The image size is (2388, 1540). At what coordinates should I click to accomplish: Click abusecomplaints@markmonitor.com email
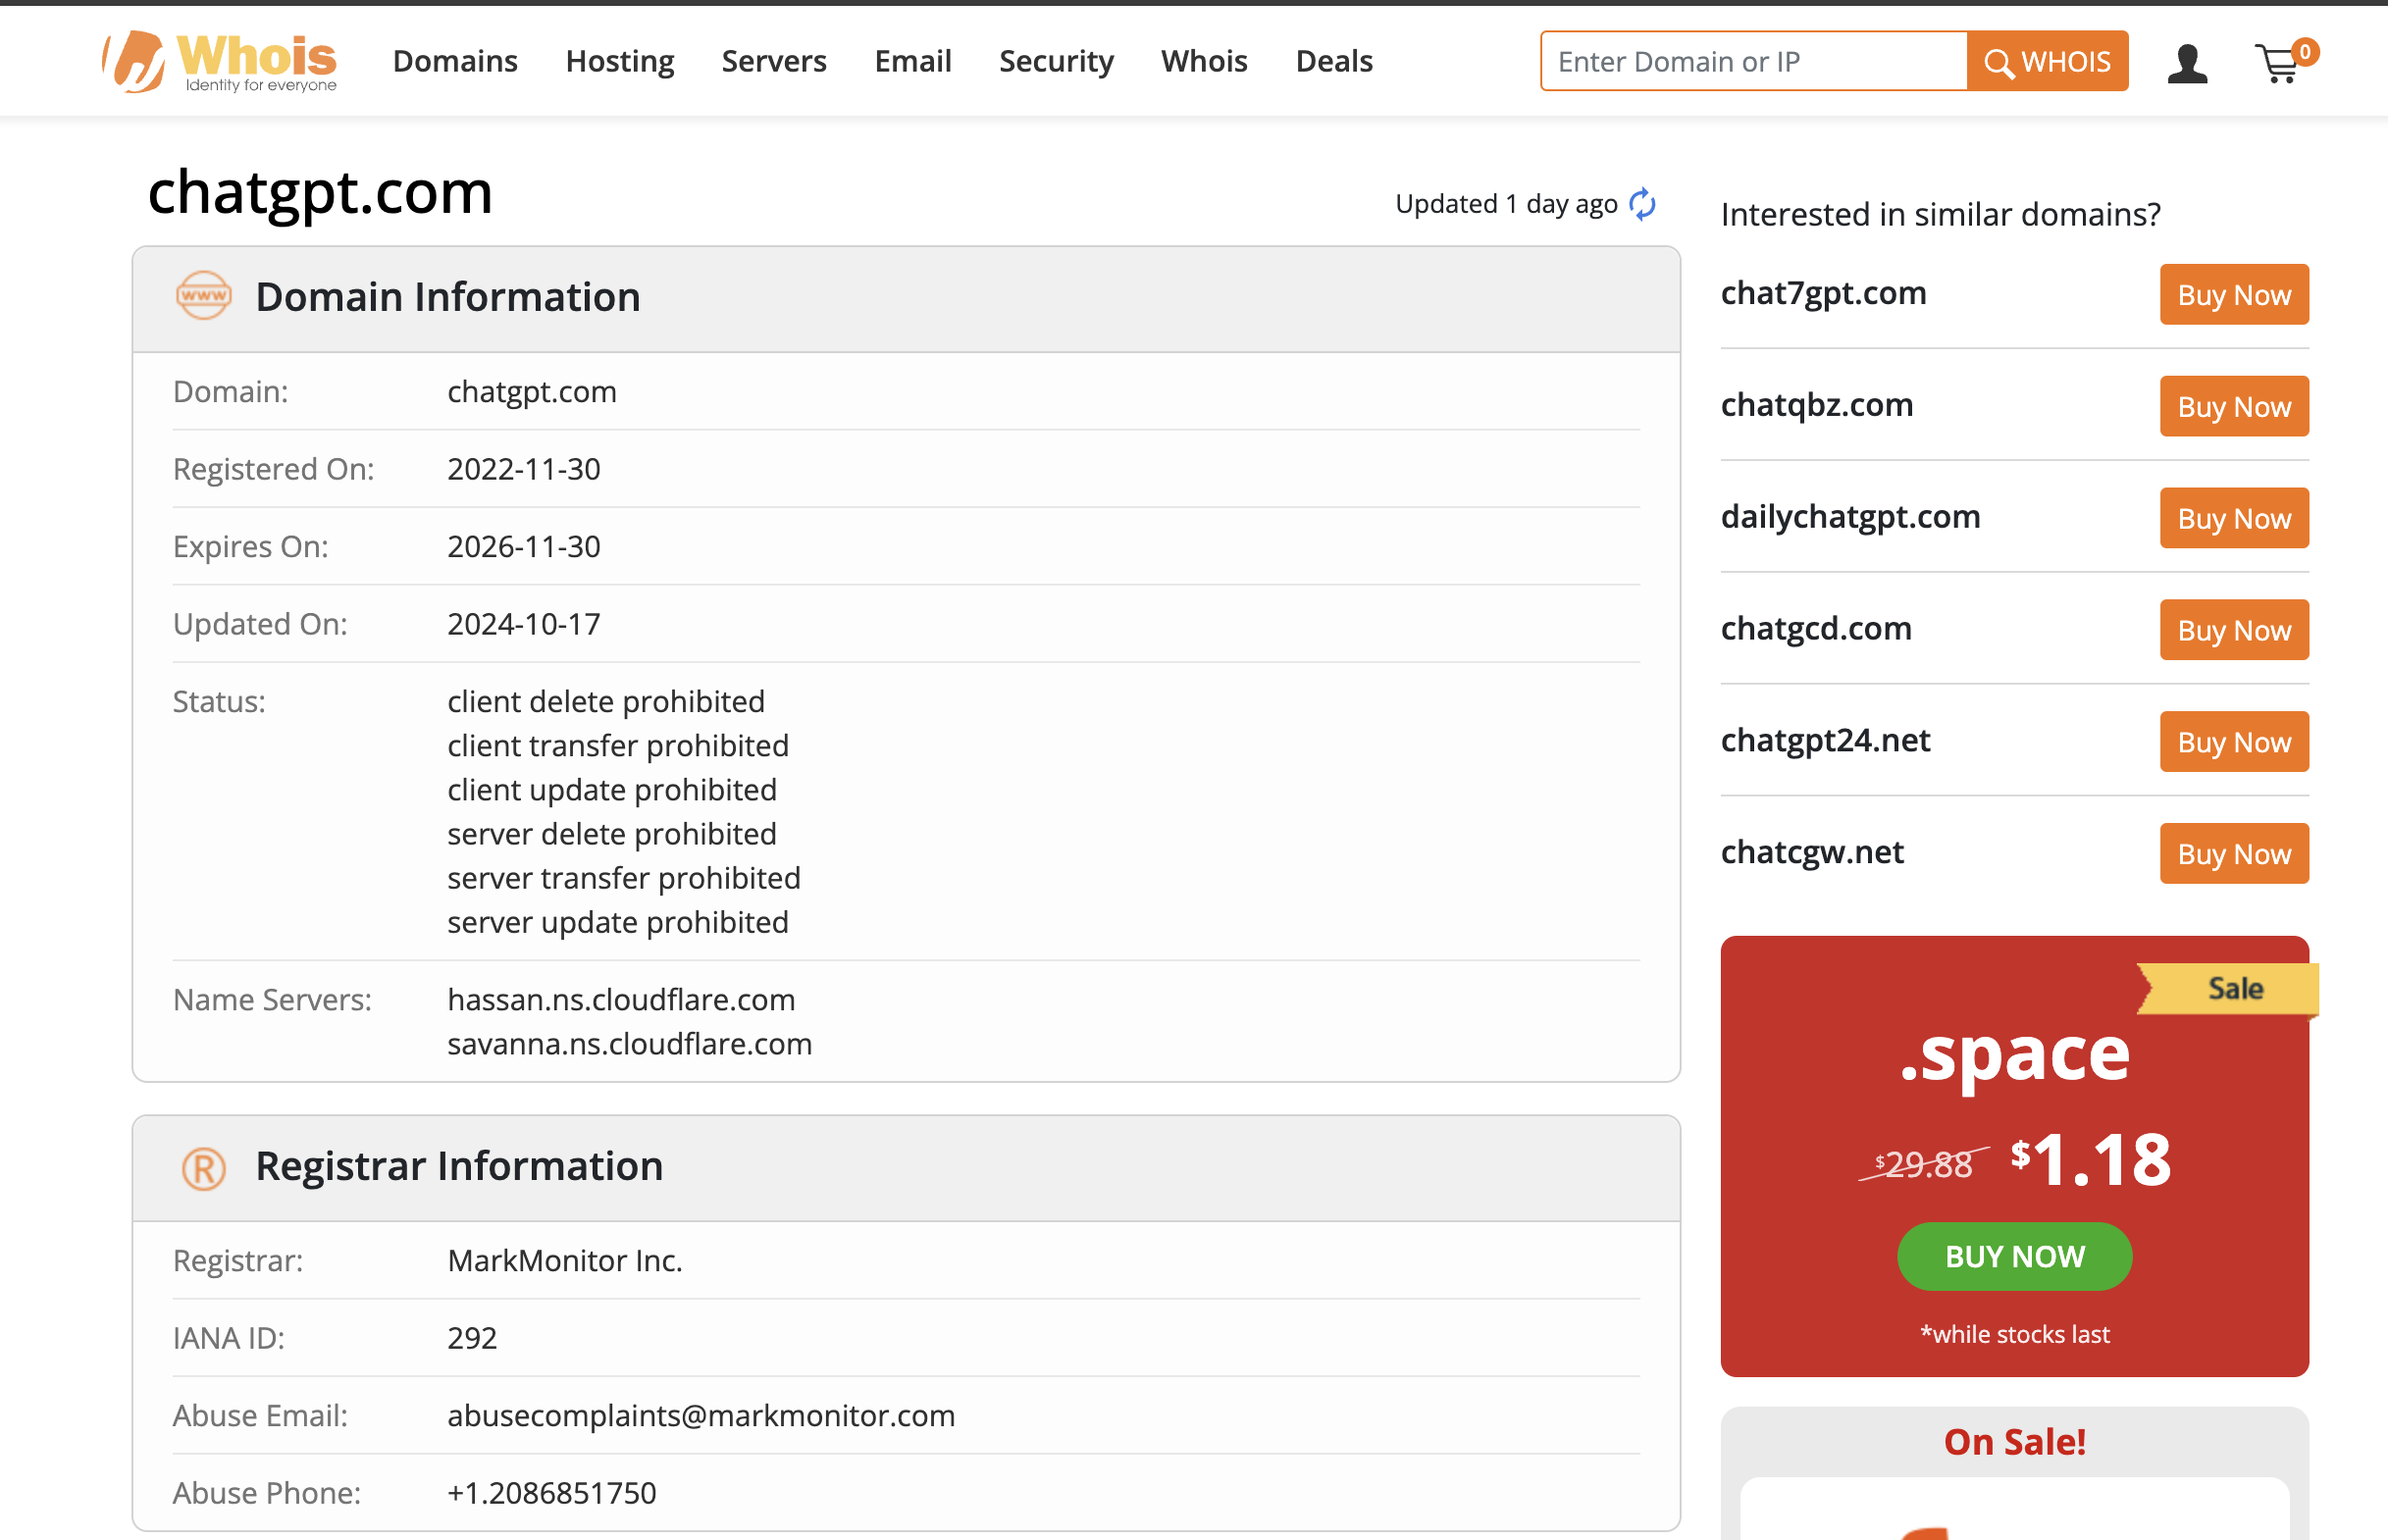pos(701,1416)
